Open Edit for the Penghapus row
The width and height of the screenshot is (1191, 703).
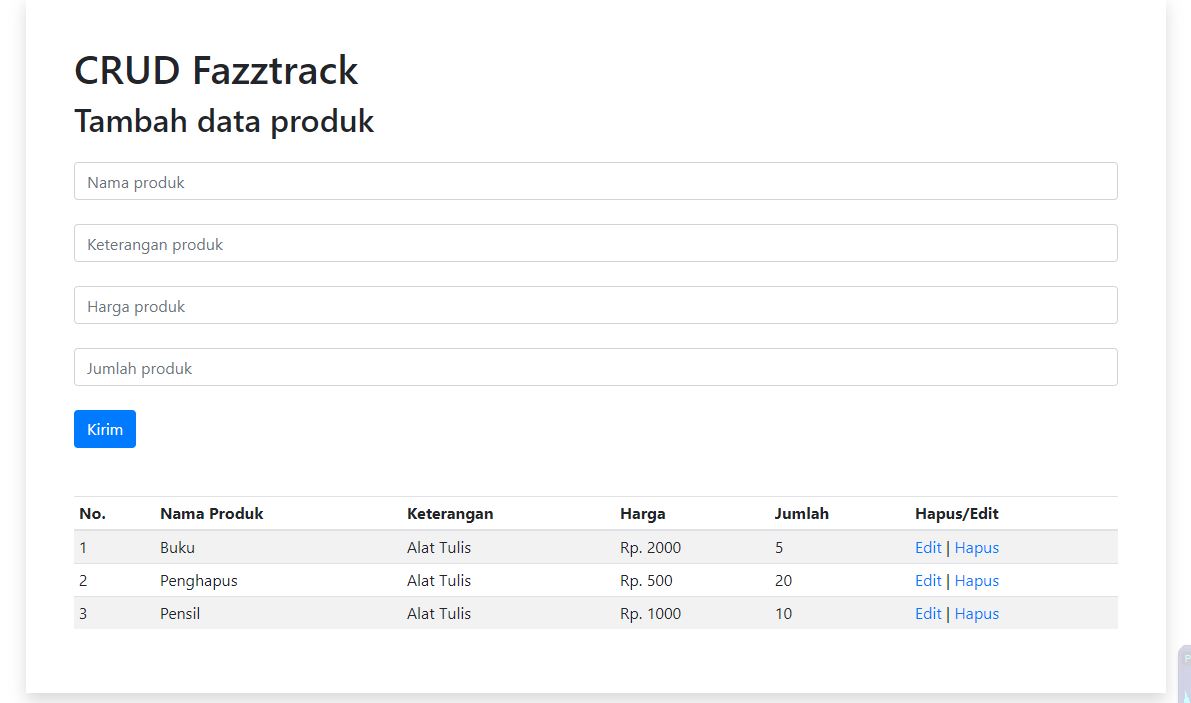928,581
